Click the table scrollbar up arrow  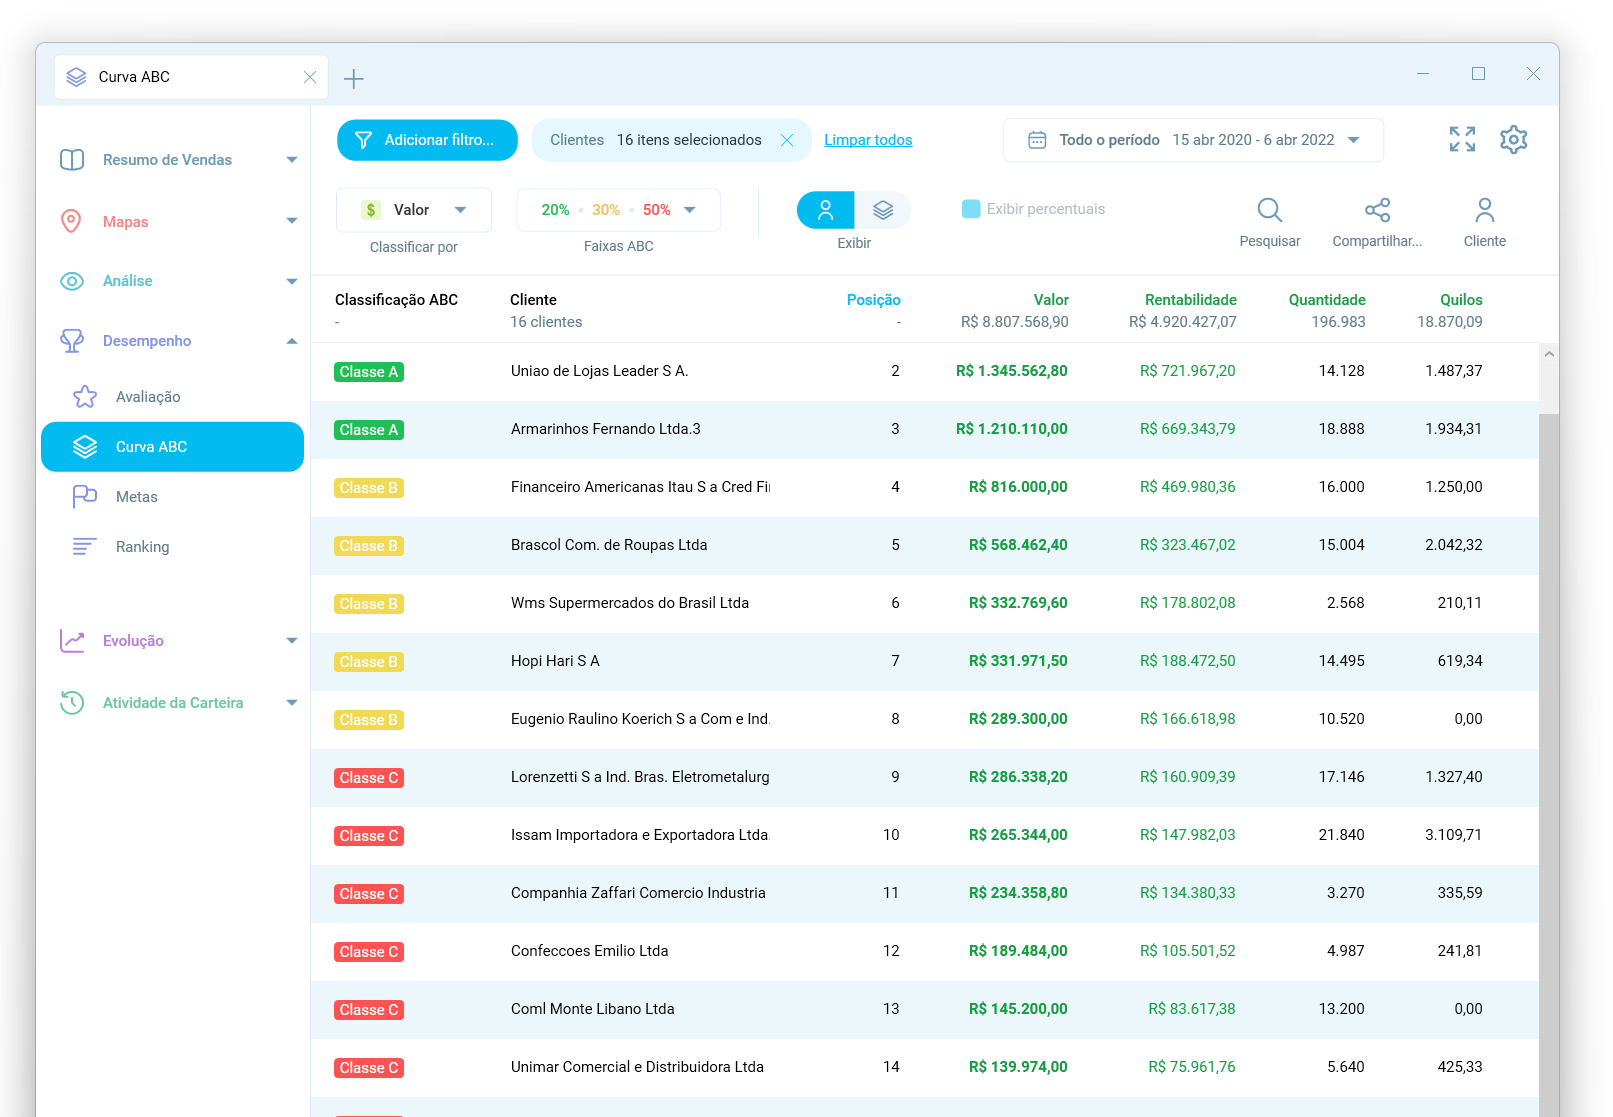click(1549, 354)
